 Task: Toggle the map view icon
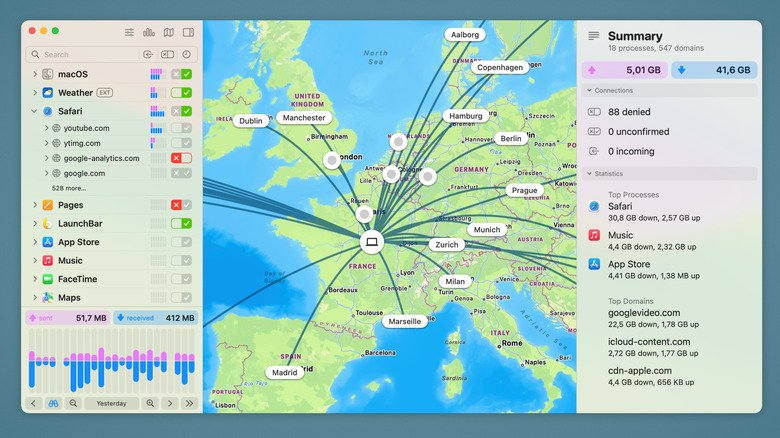tap(169, 32)
